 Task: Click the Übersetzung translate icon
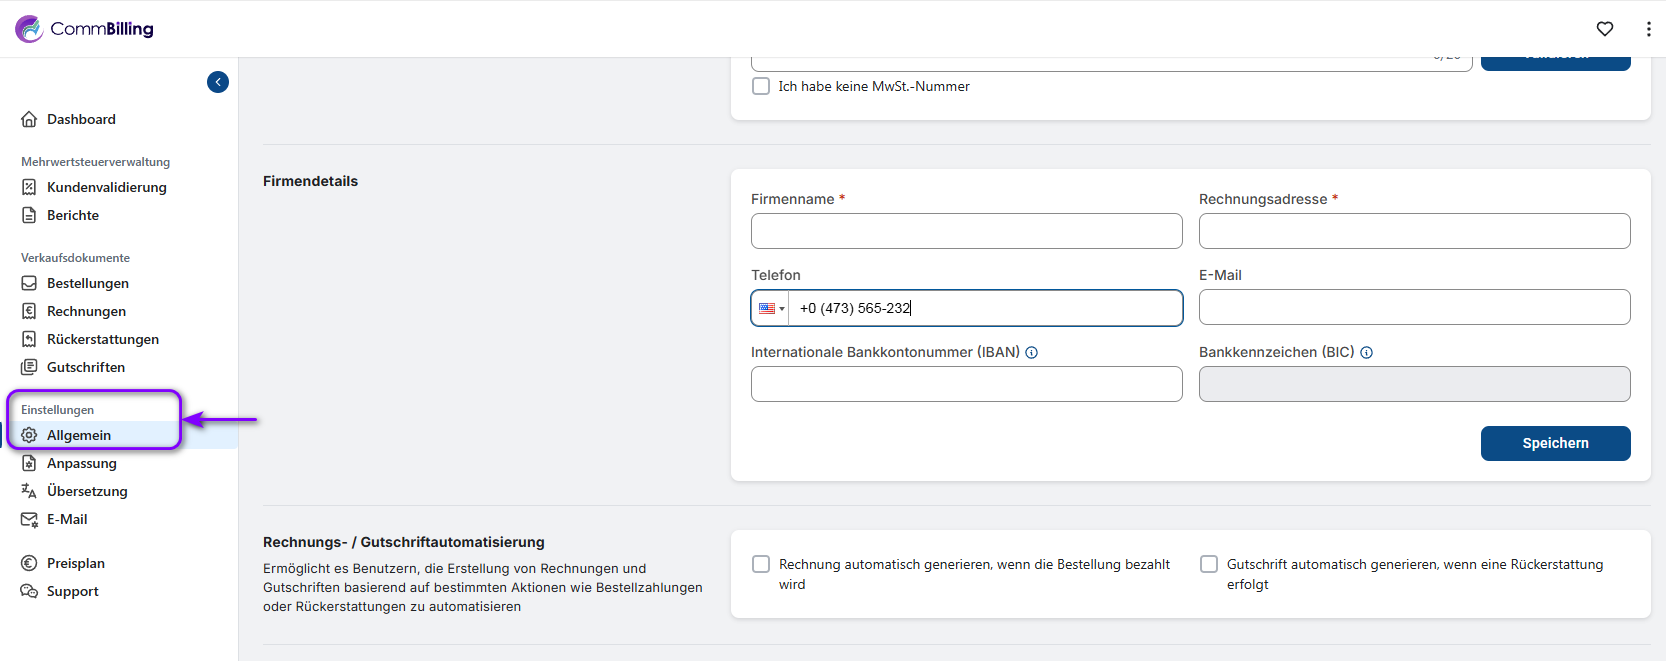click(29, 491)
